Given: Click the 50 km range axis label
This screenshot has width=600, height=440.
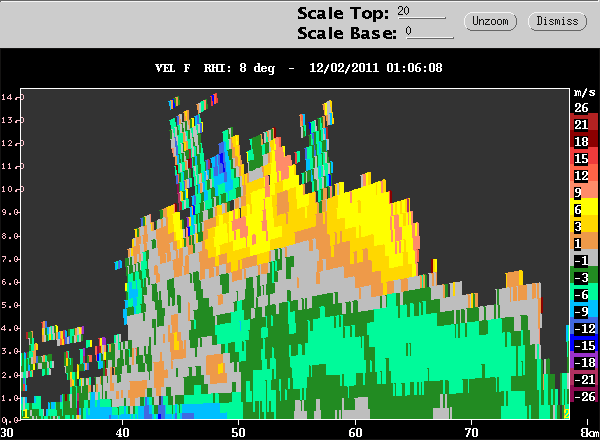Looking at the screenshot, I should pyautogui.click(x=238, y=432).
